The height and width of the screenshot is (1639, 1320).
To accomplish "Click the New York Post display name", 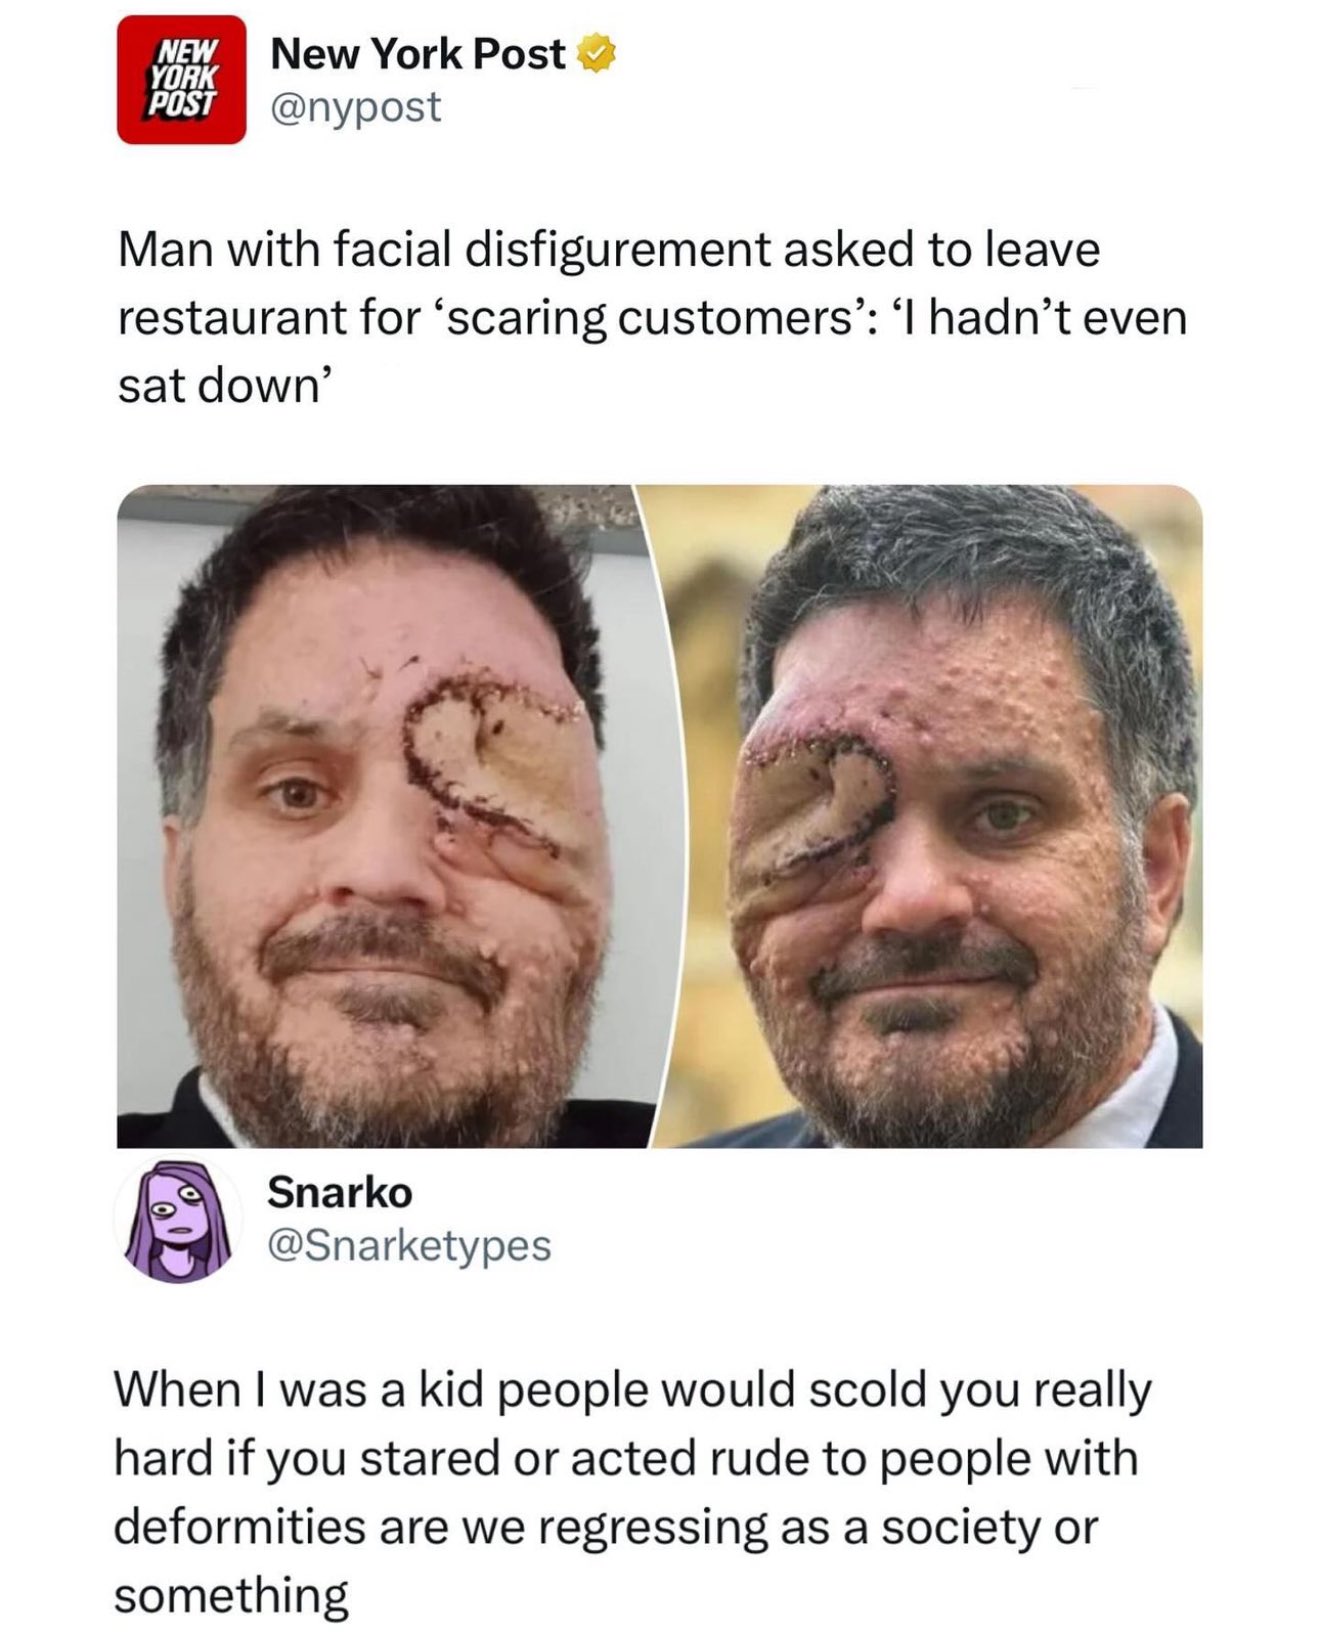I will click(418, 55).
